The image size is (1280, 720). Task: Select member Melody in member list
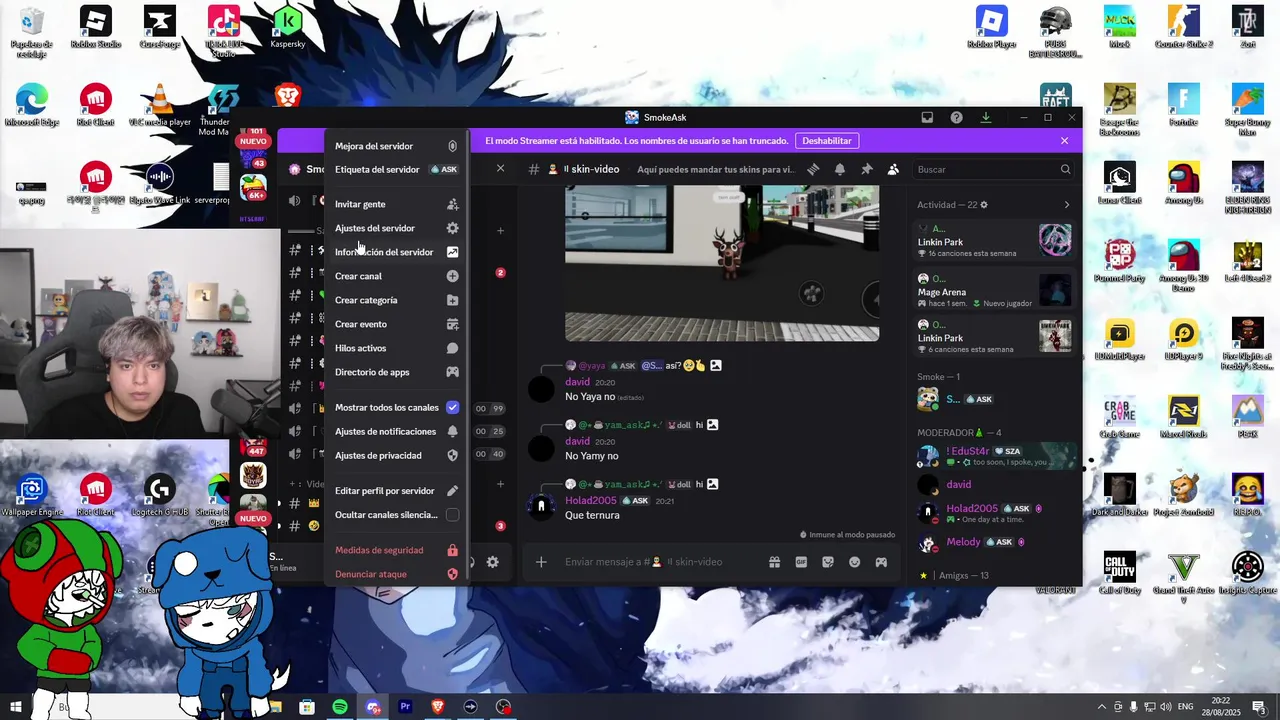click(x=994, y=542)
